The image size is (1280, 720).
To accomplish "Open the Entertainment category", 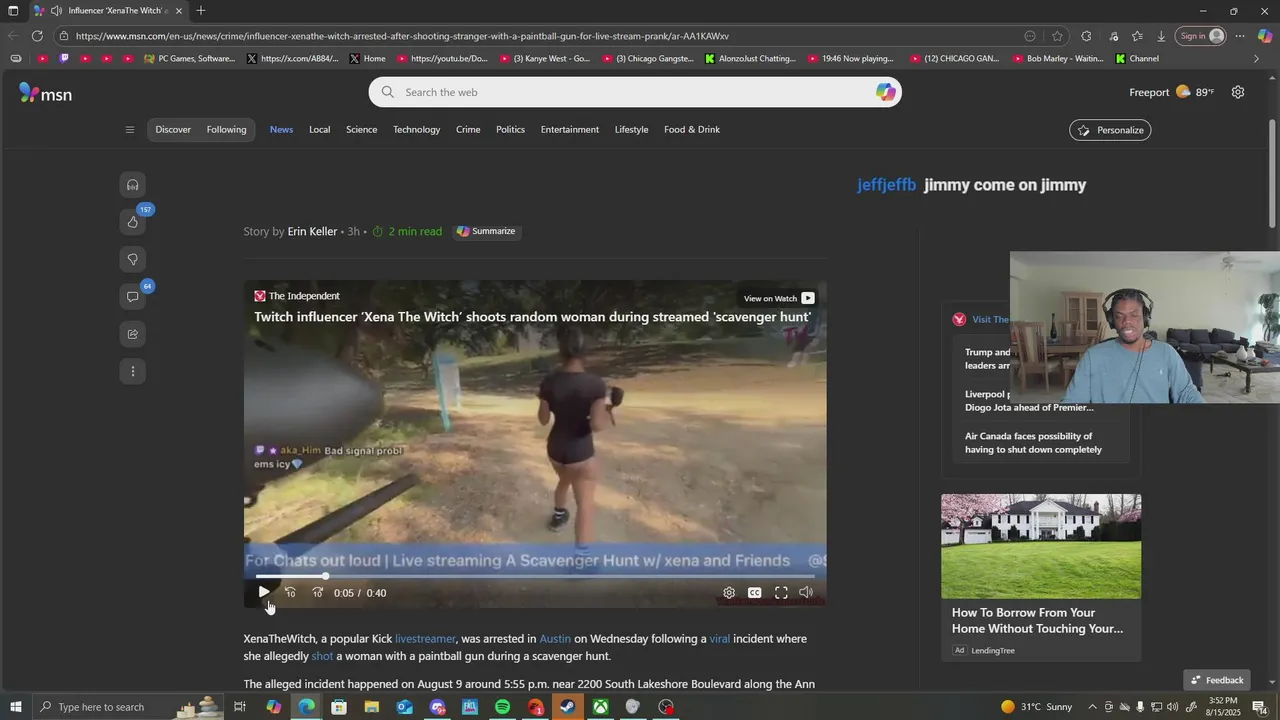I will (x=570, y=130).
